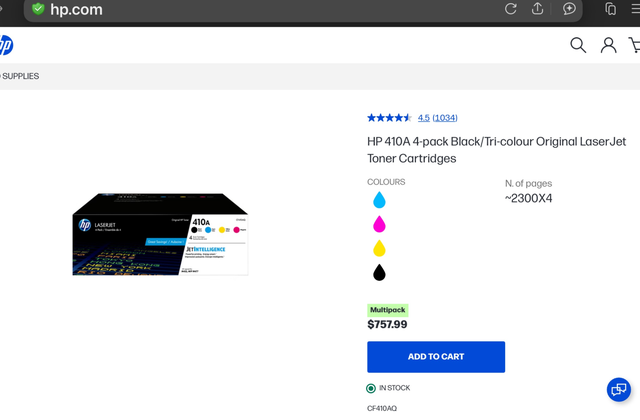Add the toner pack to cart
Screen dimensions: 640x420
pyautogui.click(x=436, y=357)
